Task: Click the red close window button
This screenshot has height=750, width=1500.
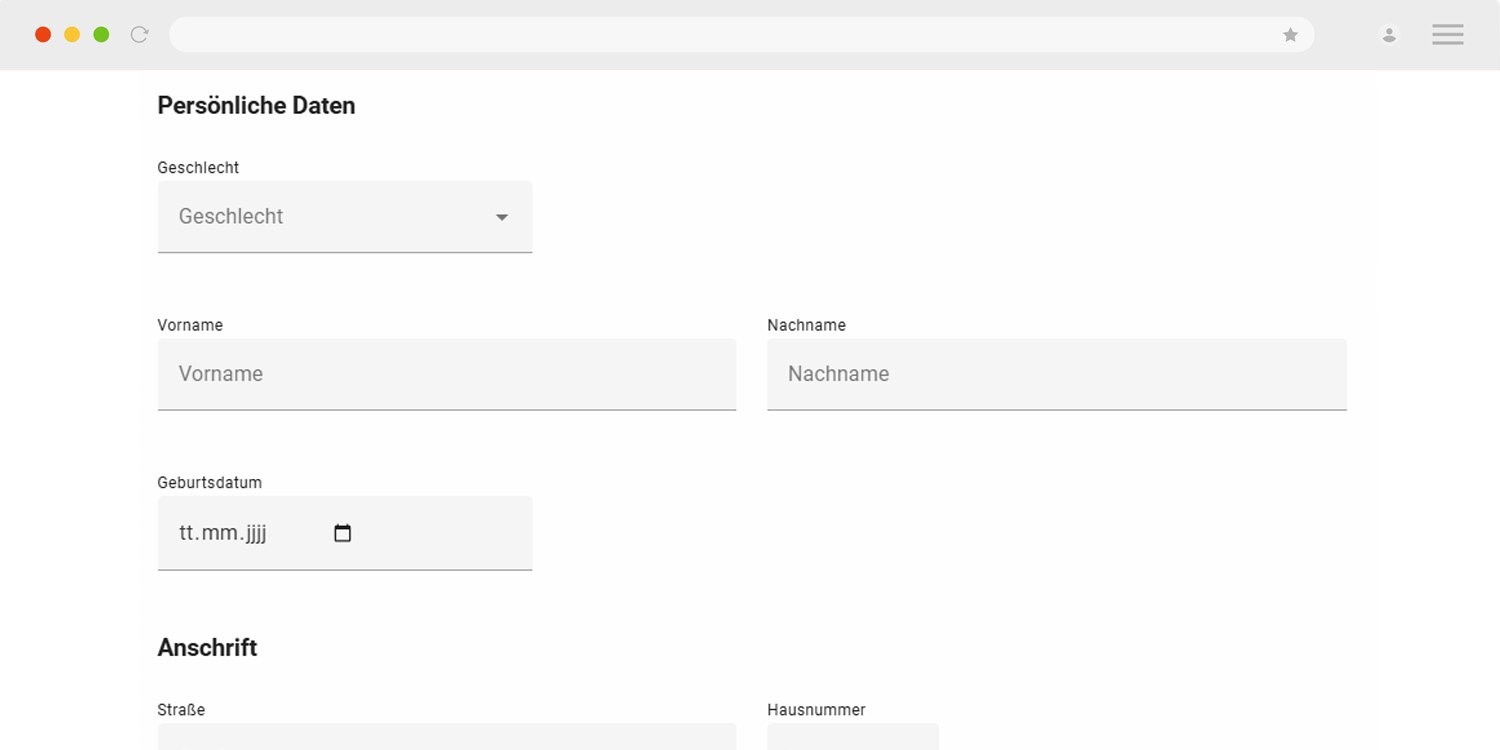Action: point(43,35)
